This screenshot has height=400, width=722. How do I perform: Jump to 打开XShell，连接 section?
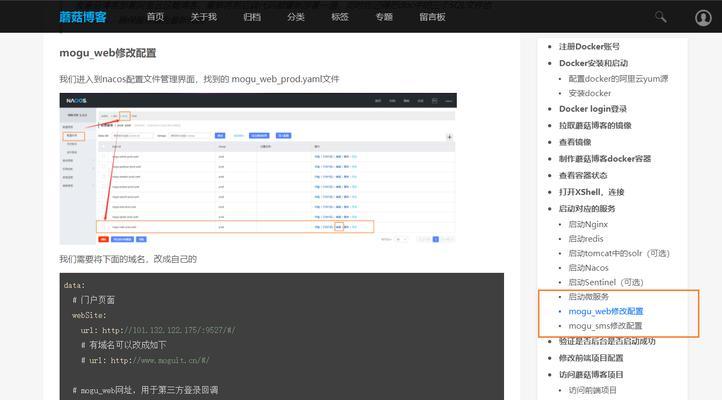coord(591,192)
